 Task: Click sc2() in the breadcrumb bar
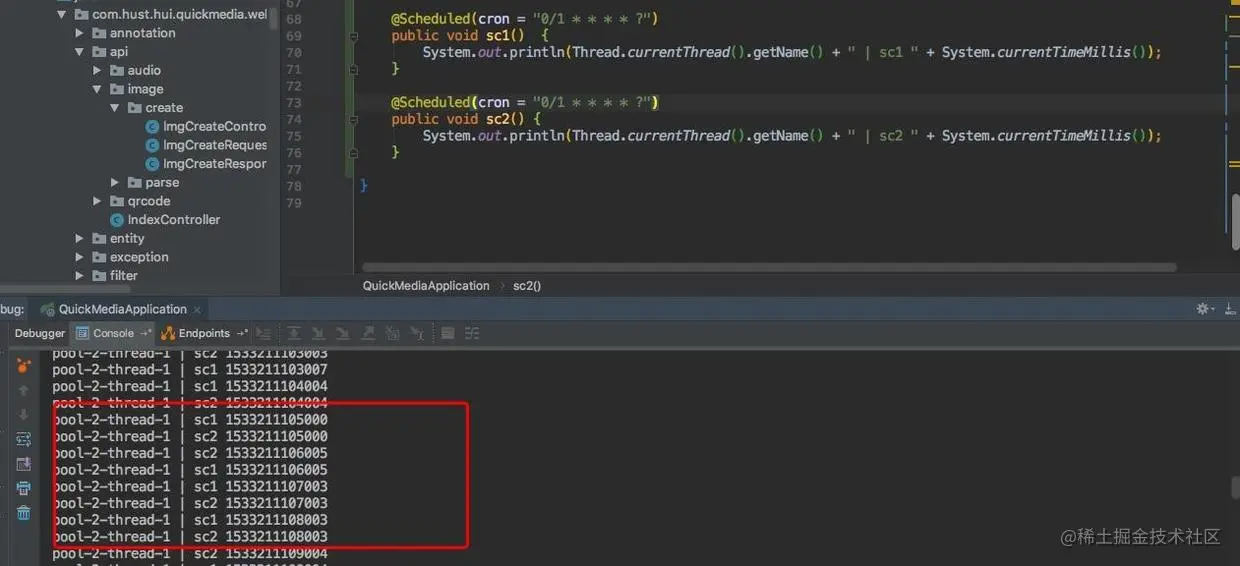(x=527, y=286)
